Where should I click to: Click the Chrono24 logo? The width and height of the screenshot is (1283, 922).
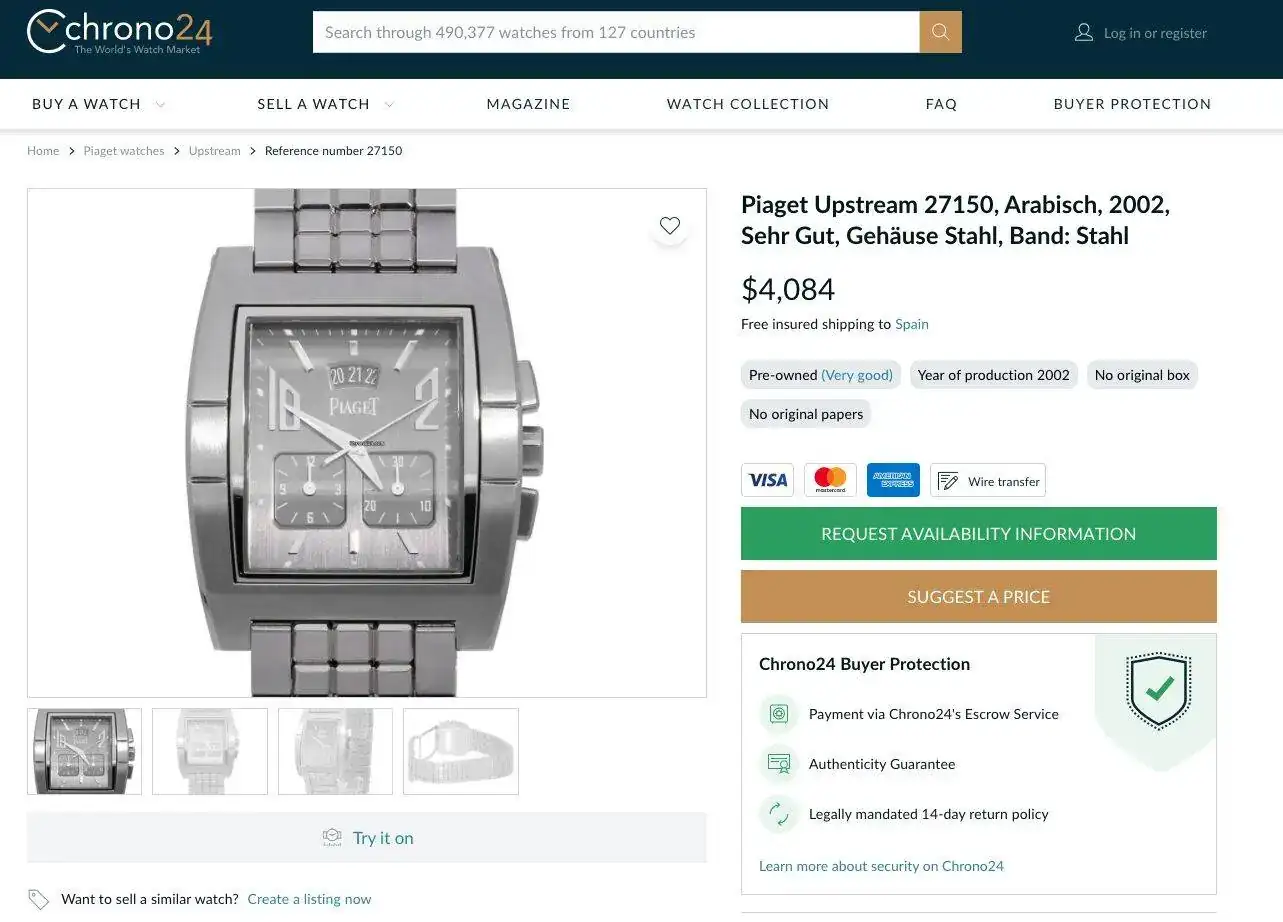119,32
